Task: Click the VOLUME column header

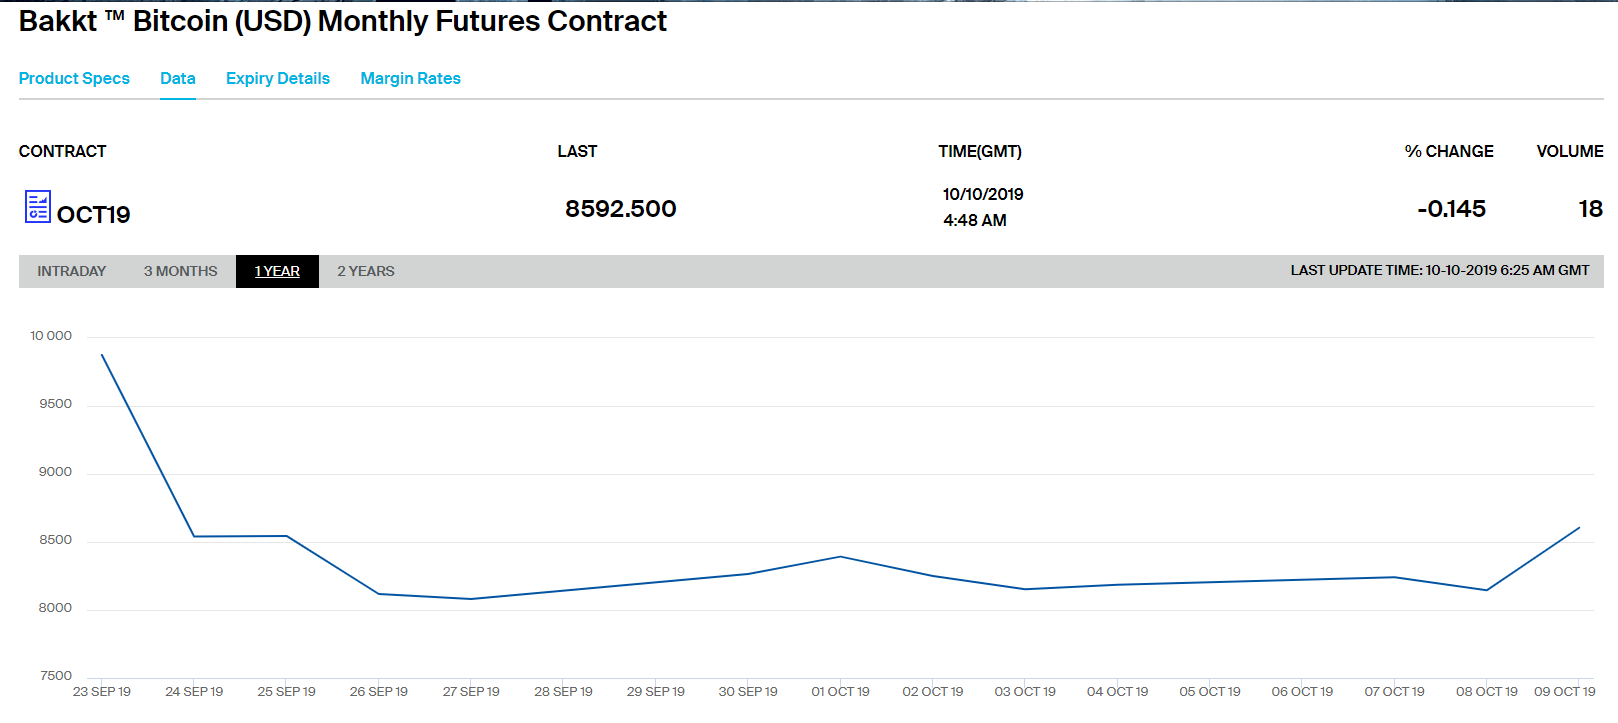Action: tap(1570, 151)
